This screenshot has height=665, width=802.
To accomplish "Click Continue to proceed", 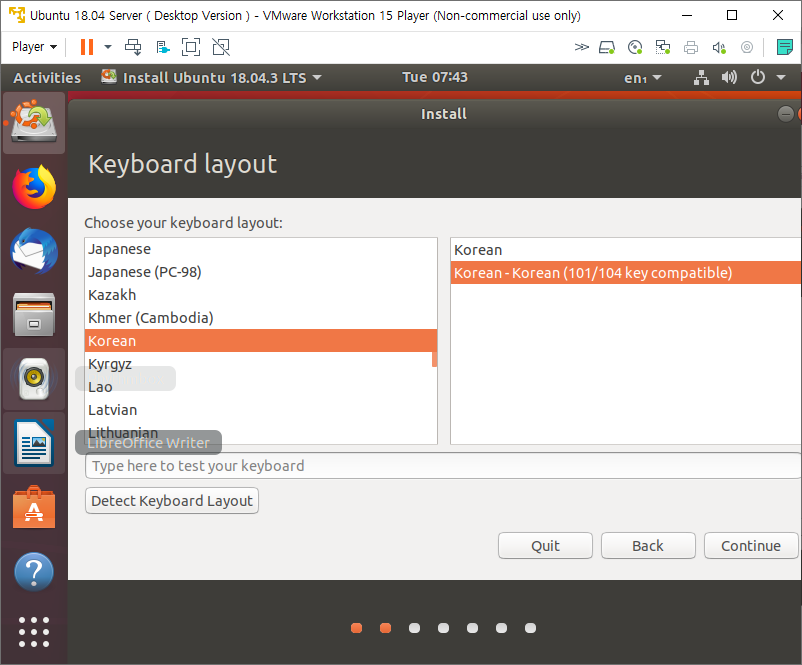I will pos(751,546).
